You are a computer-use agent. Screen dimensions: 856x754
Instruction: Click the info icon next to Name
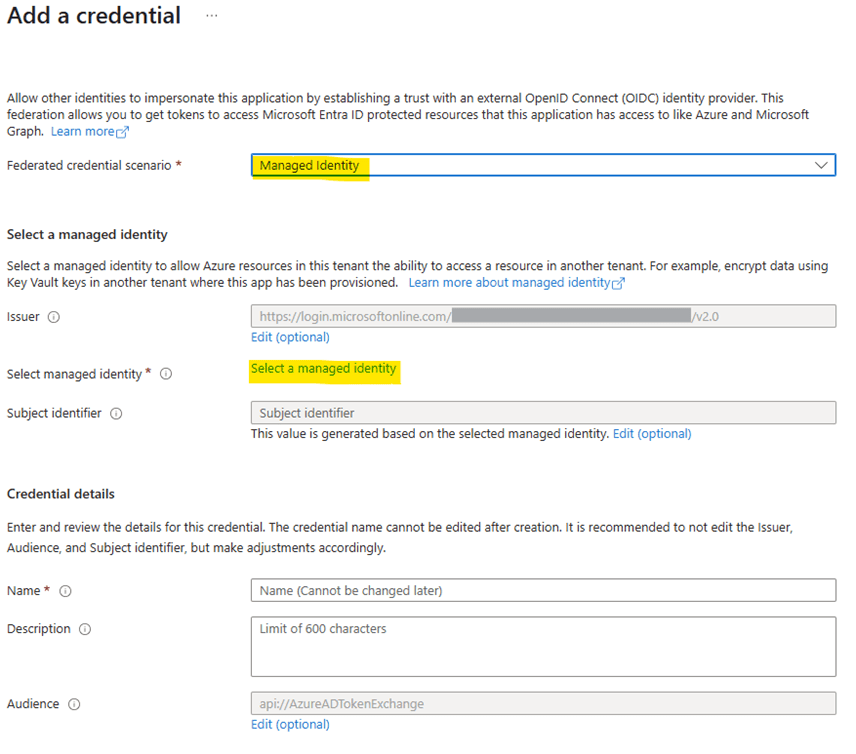click(x=66, y=591)
